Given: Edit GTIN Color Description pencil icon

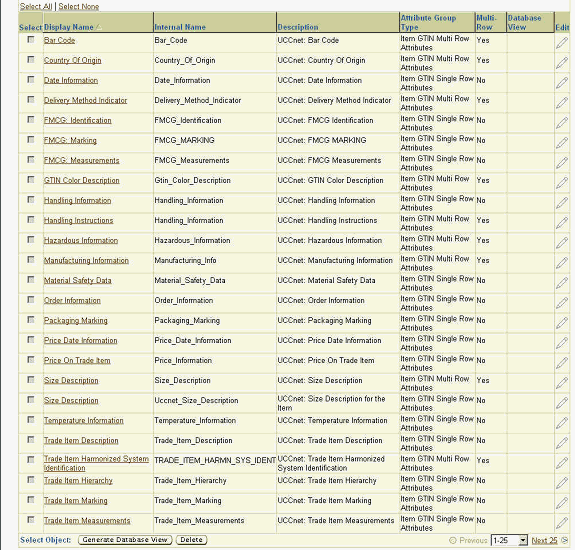Looking at the screenshot, I should click(561, 183).
